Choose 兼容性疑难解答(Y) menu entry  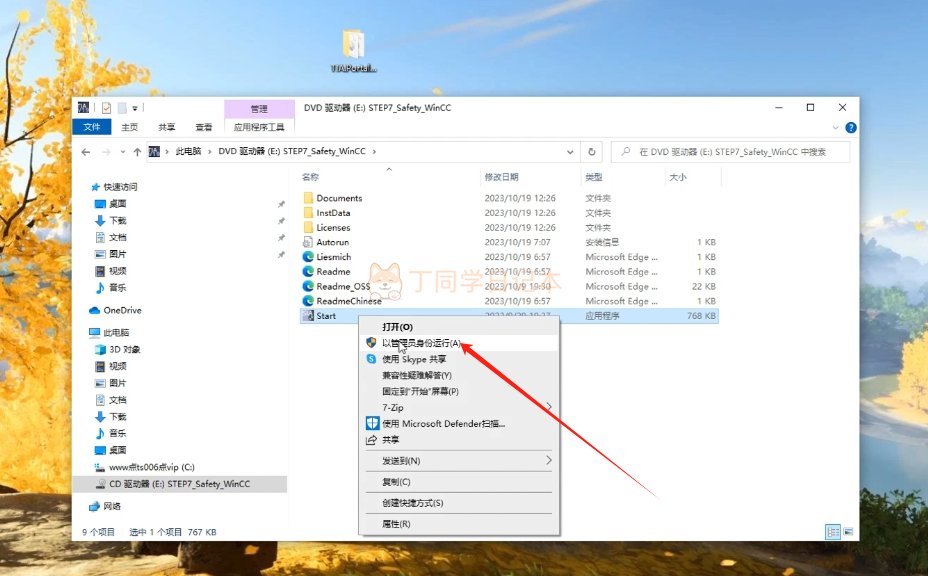point(459,375)
